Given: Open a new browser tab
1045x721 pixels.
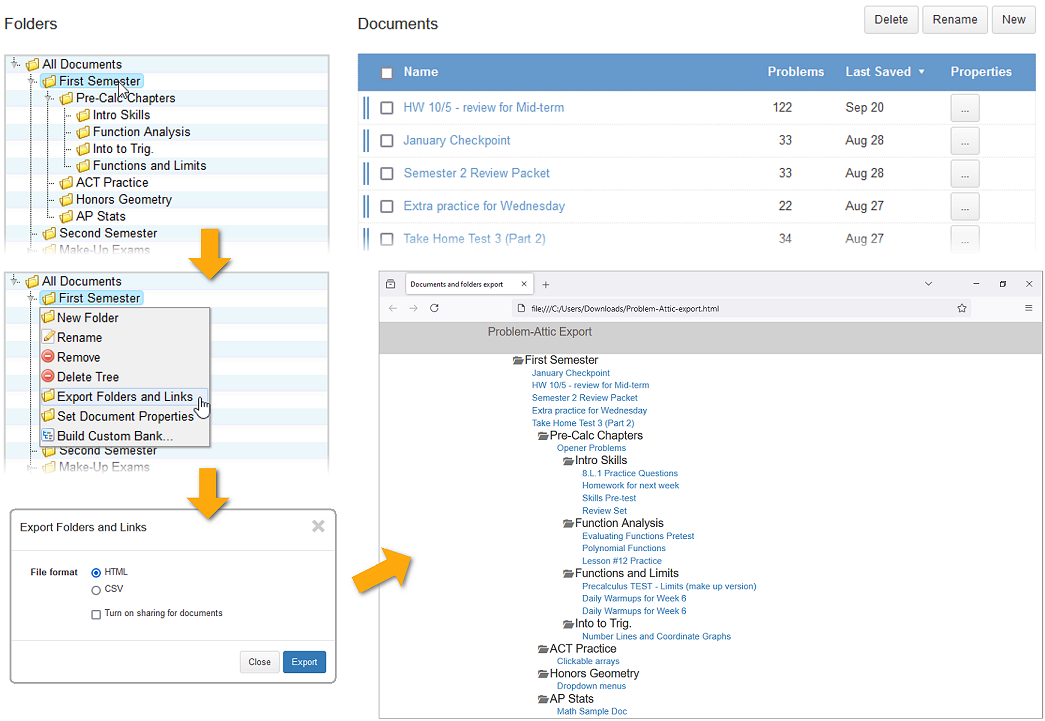Looking at the screenshot, I should 545,285.
